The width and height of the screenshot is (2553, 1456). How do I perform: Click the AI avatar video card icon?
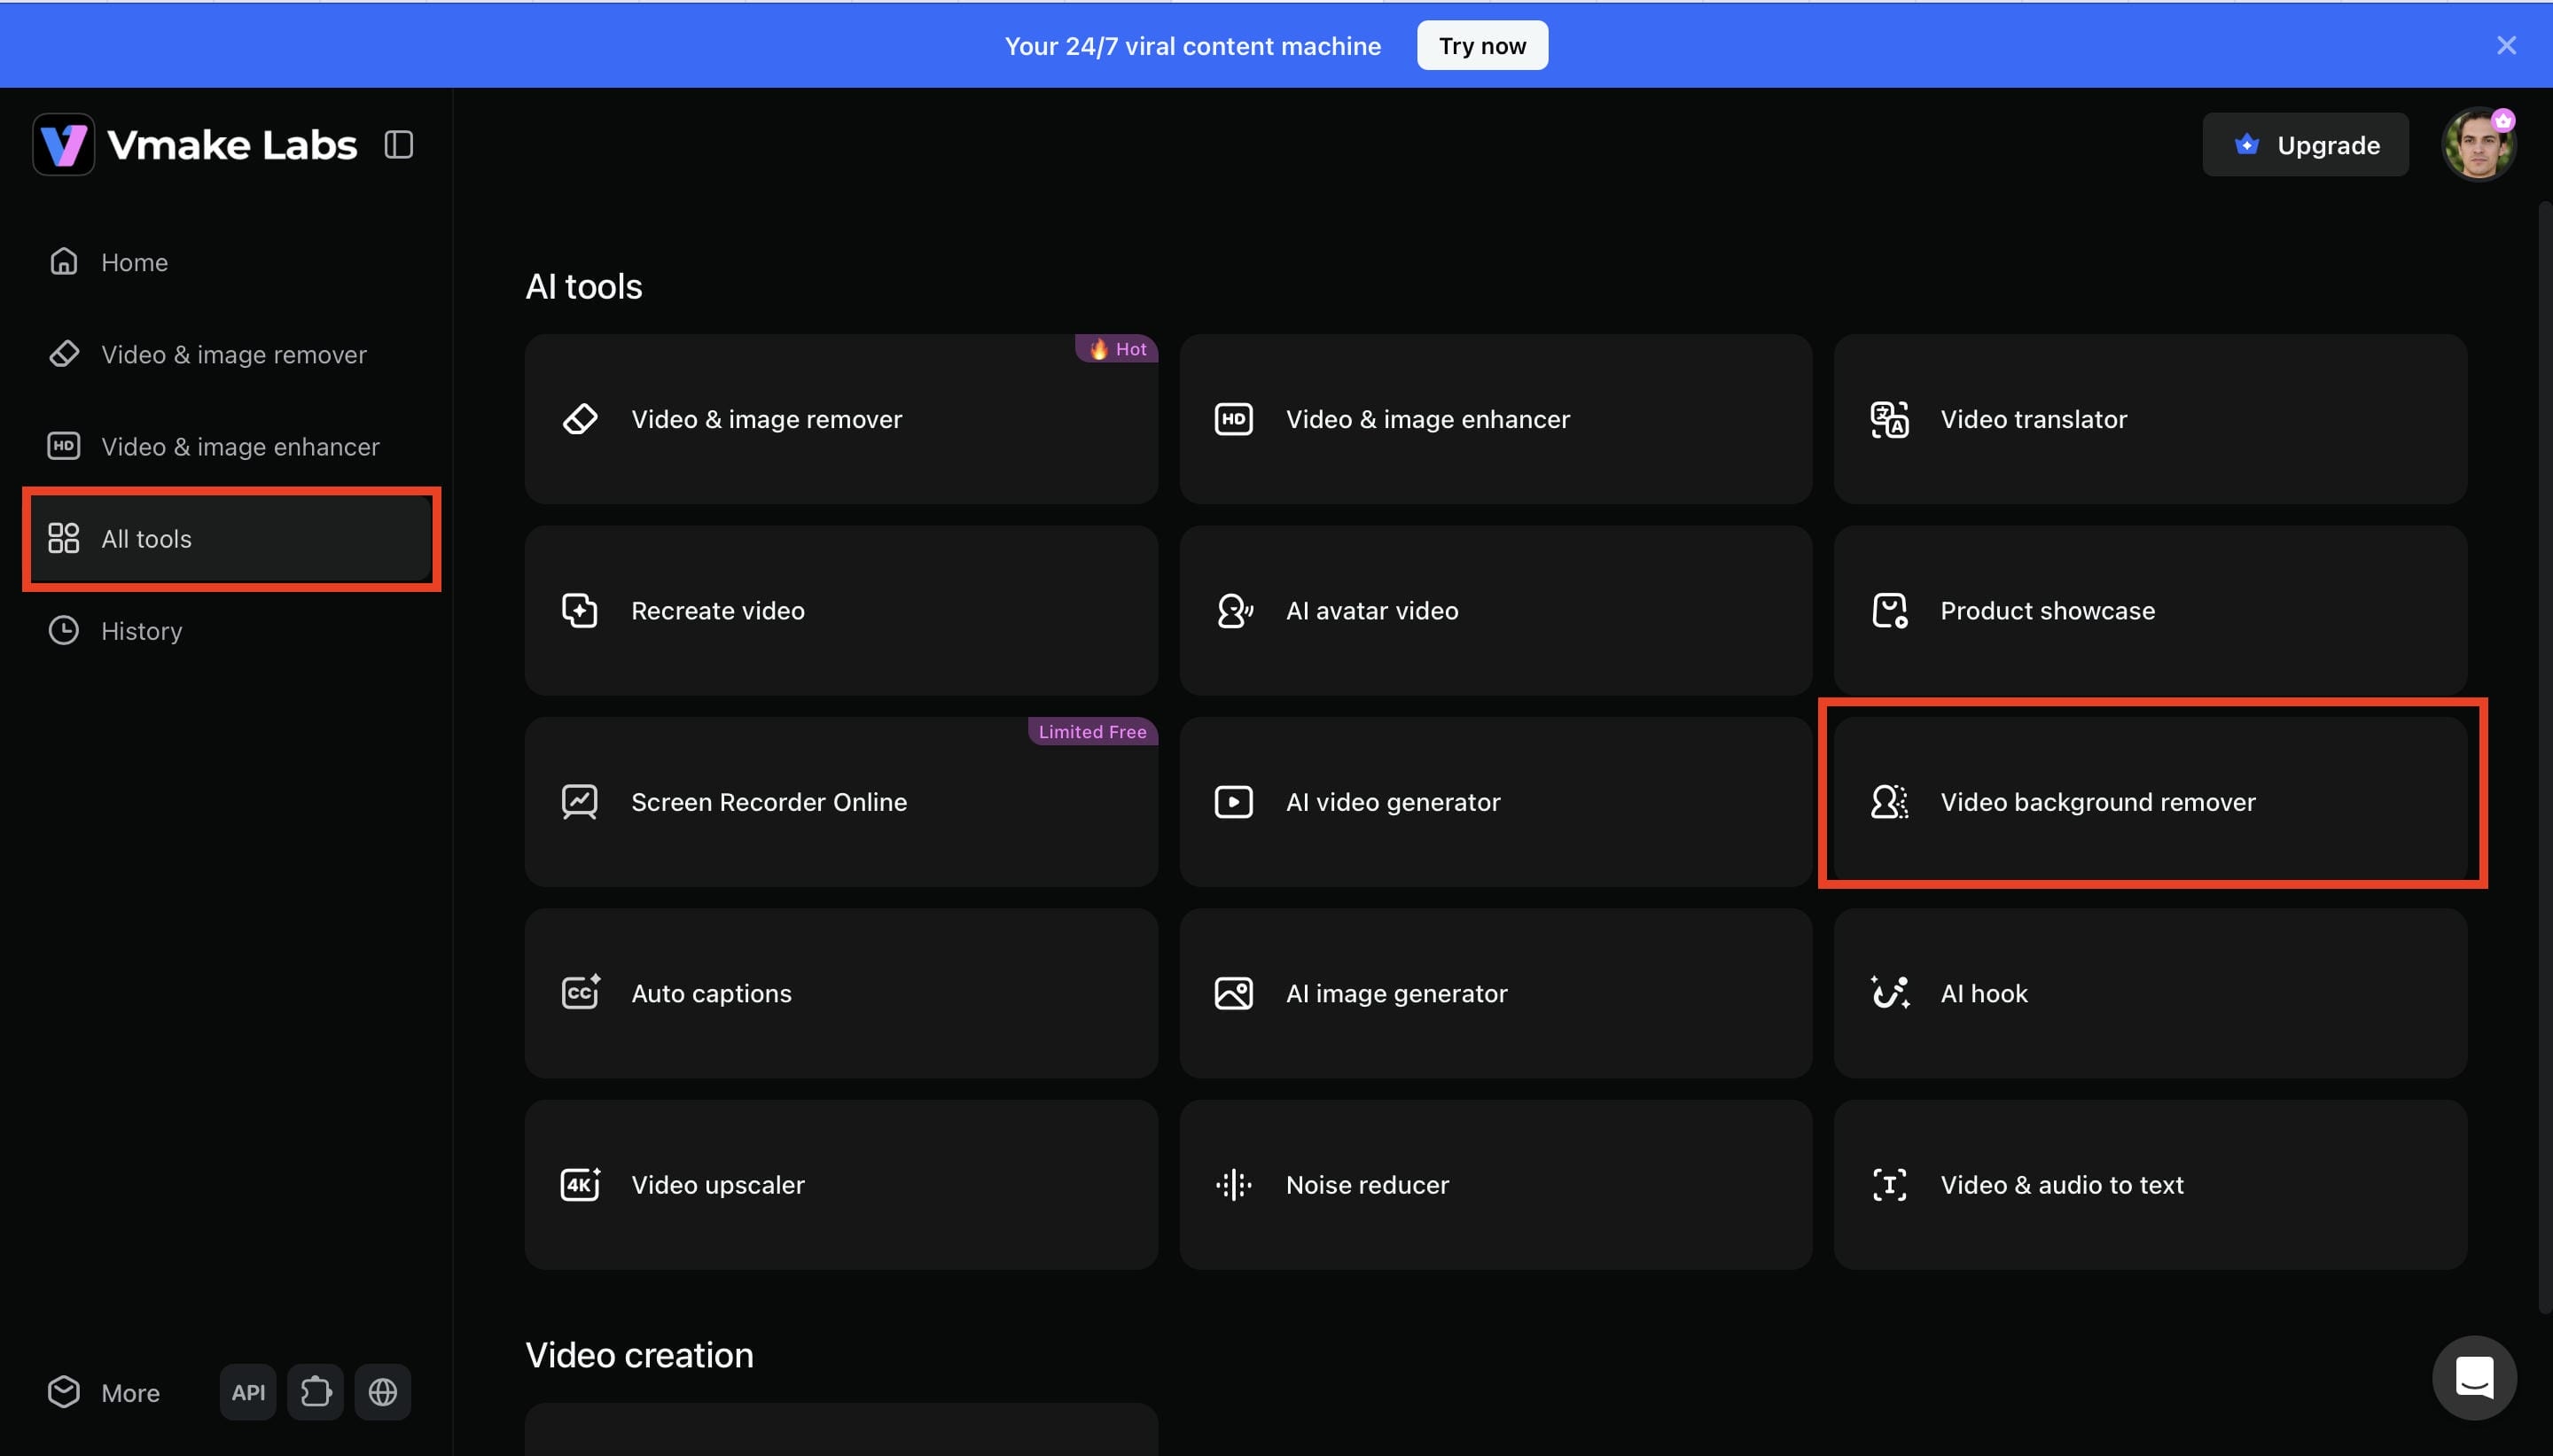click(x=1234, y=610)
